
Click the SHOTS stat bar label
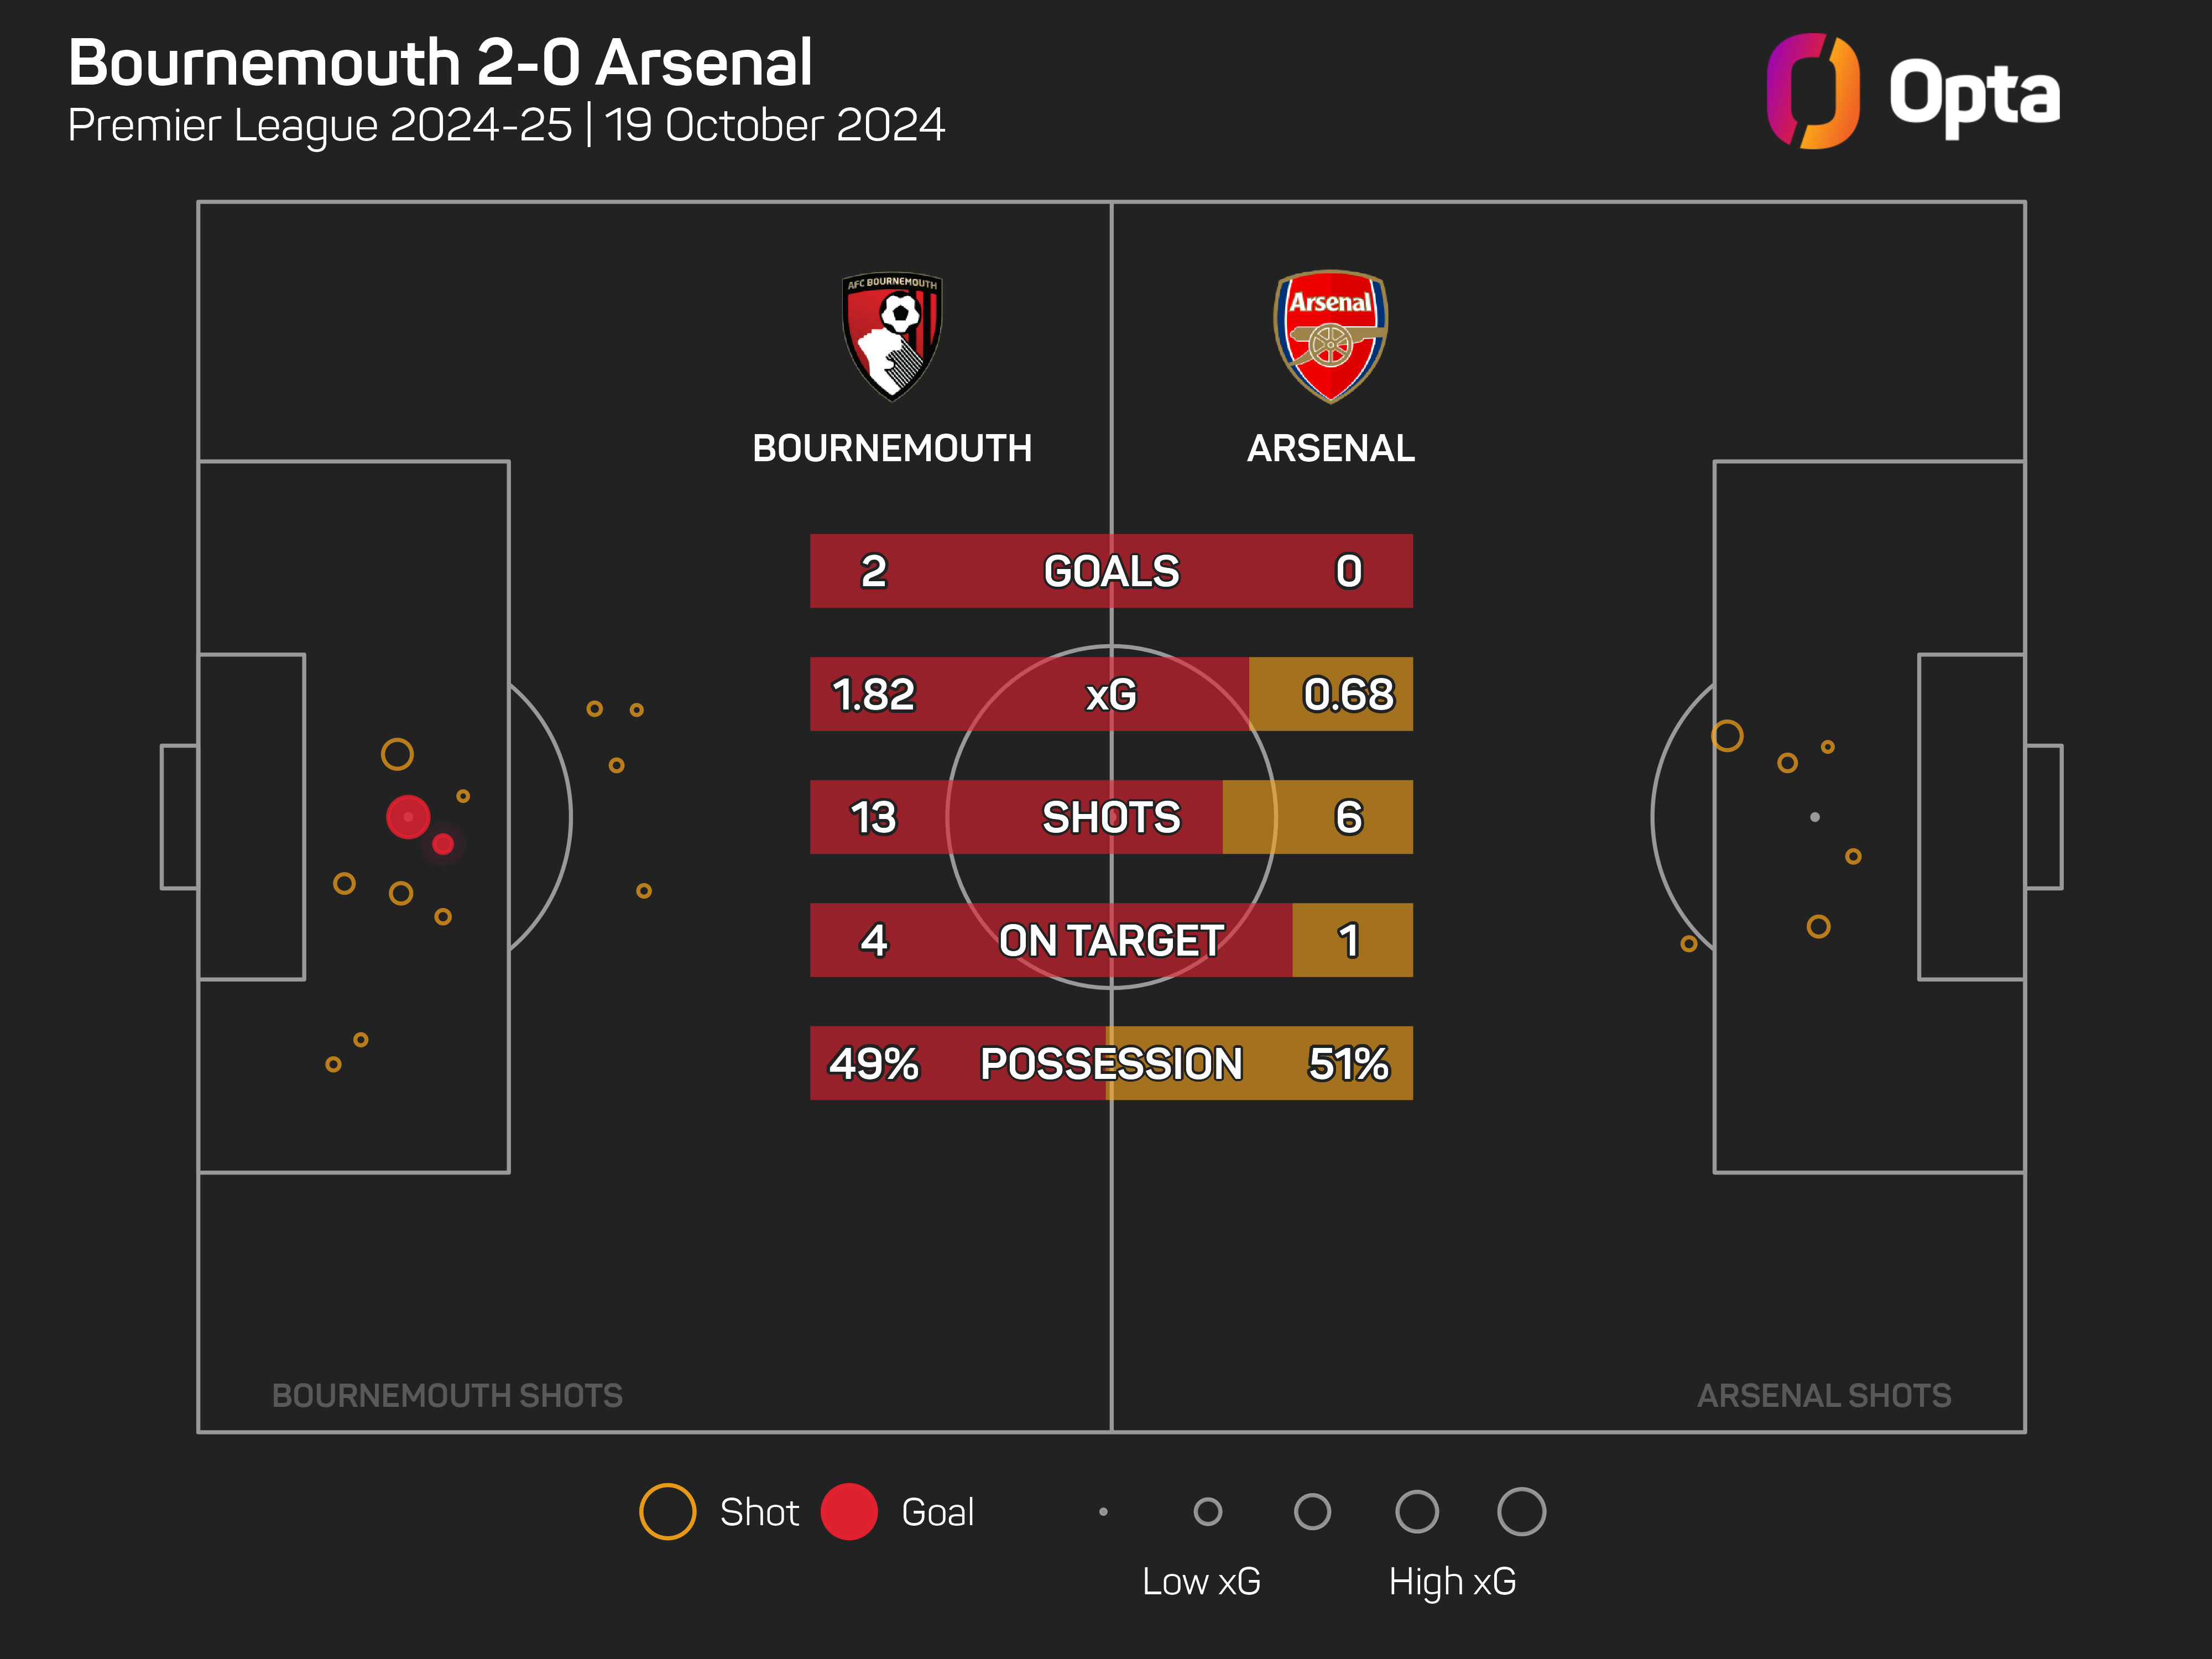click(x=1111, y=817)
